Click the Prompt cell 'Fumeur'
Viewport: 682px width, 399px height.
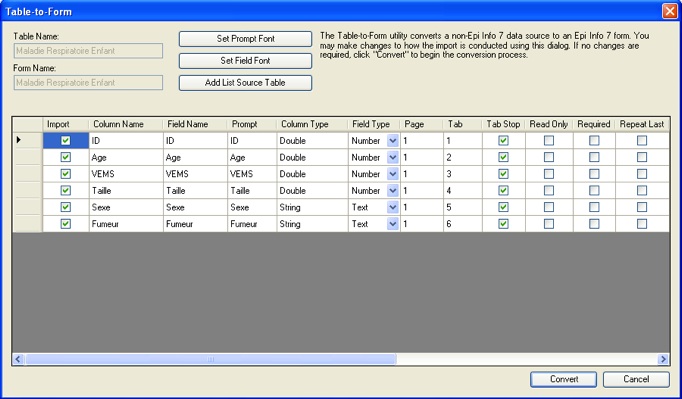[x=252, y=224]
